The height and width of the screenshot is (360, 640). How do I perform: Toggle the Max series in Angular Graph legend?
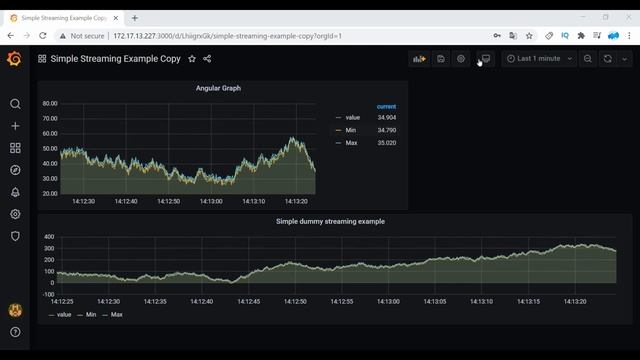351,143
